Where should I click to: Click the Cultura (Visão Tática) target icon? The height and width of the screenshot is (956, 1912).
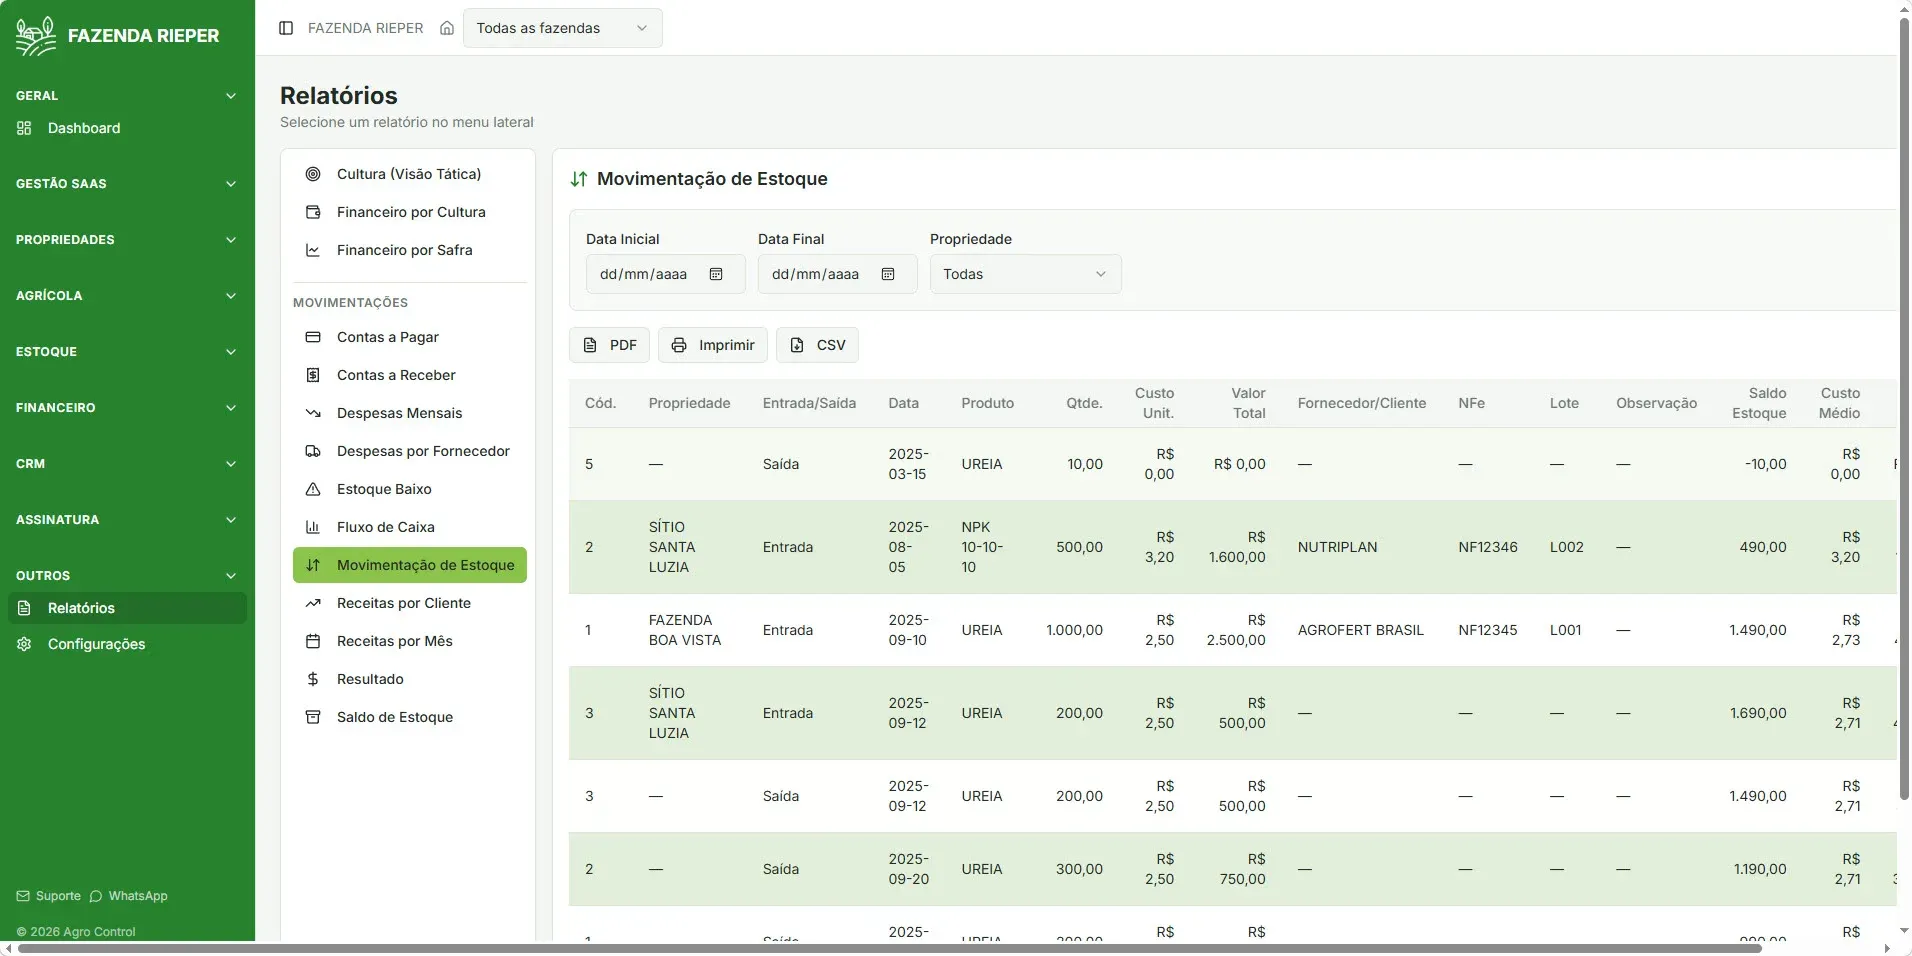[x=313, y=174]
